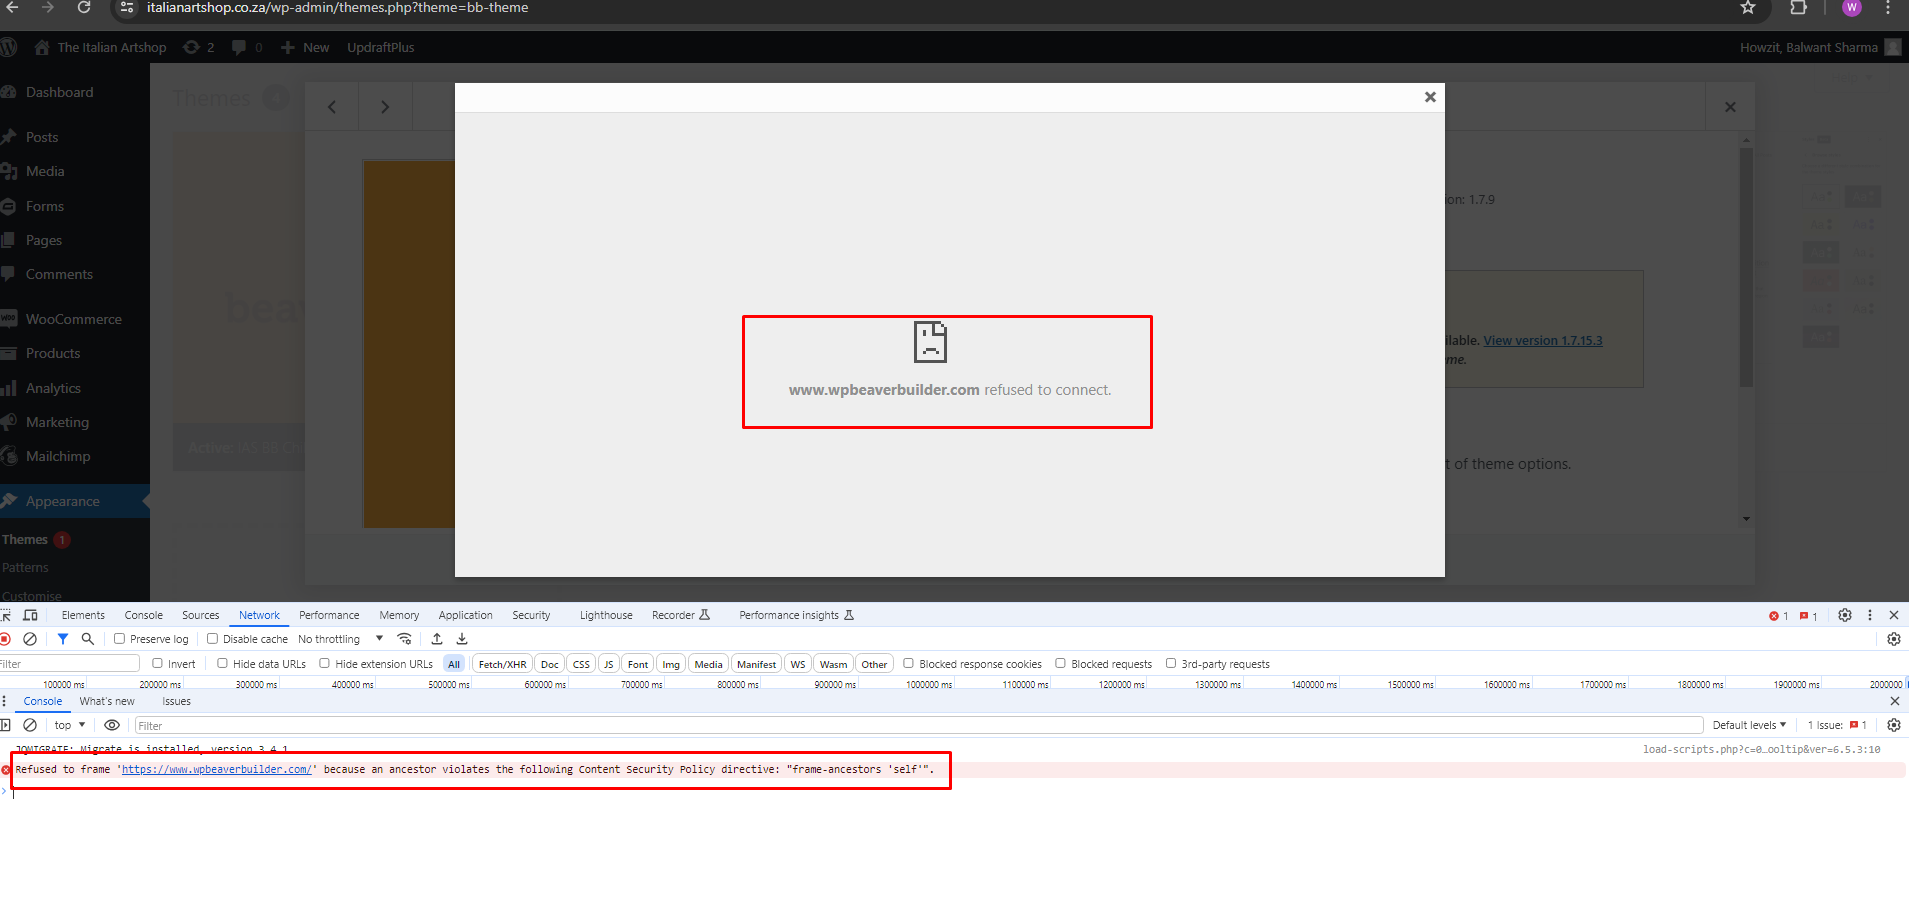
Task: Open the No throttling dropdown
Action: coord(341,639)
